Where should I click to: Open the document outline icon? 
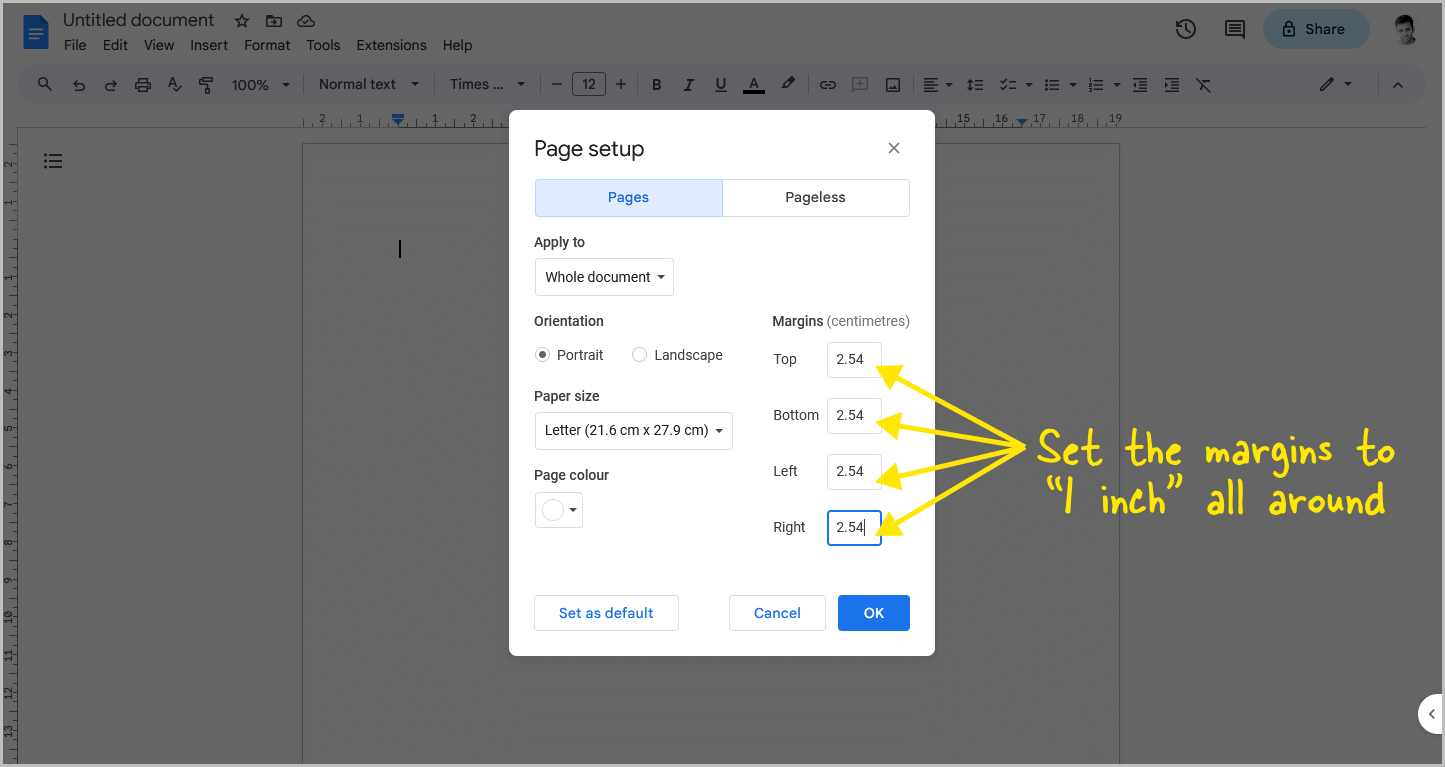[53, 161]
